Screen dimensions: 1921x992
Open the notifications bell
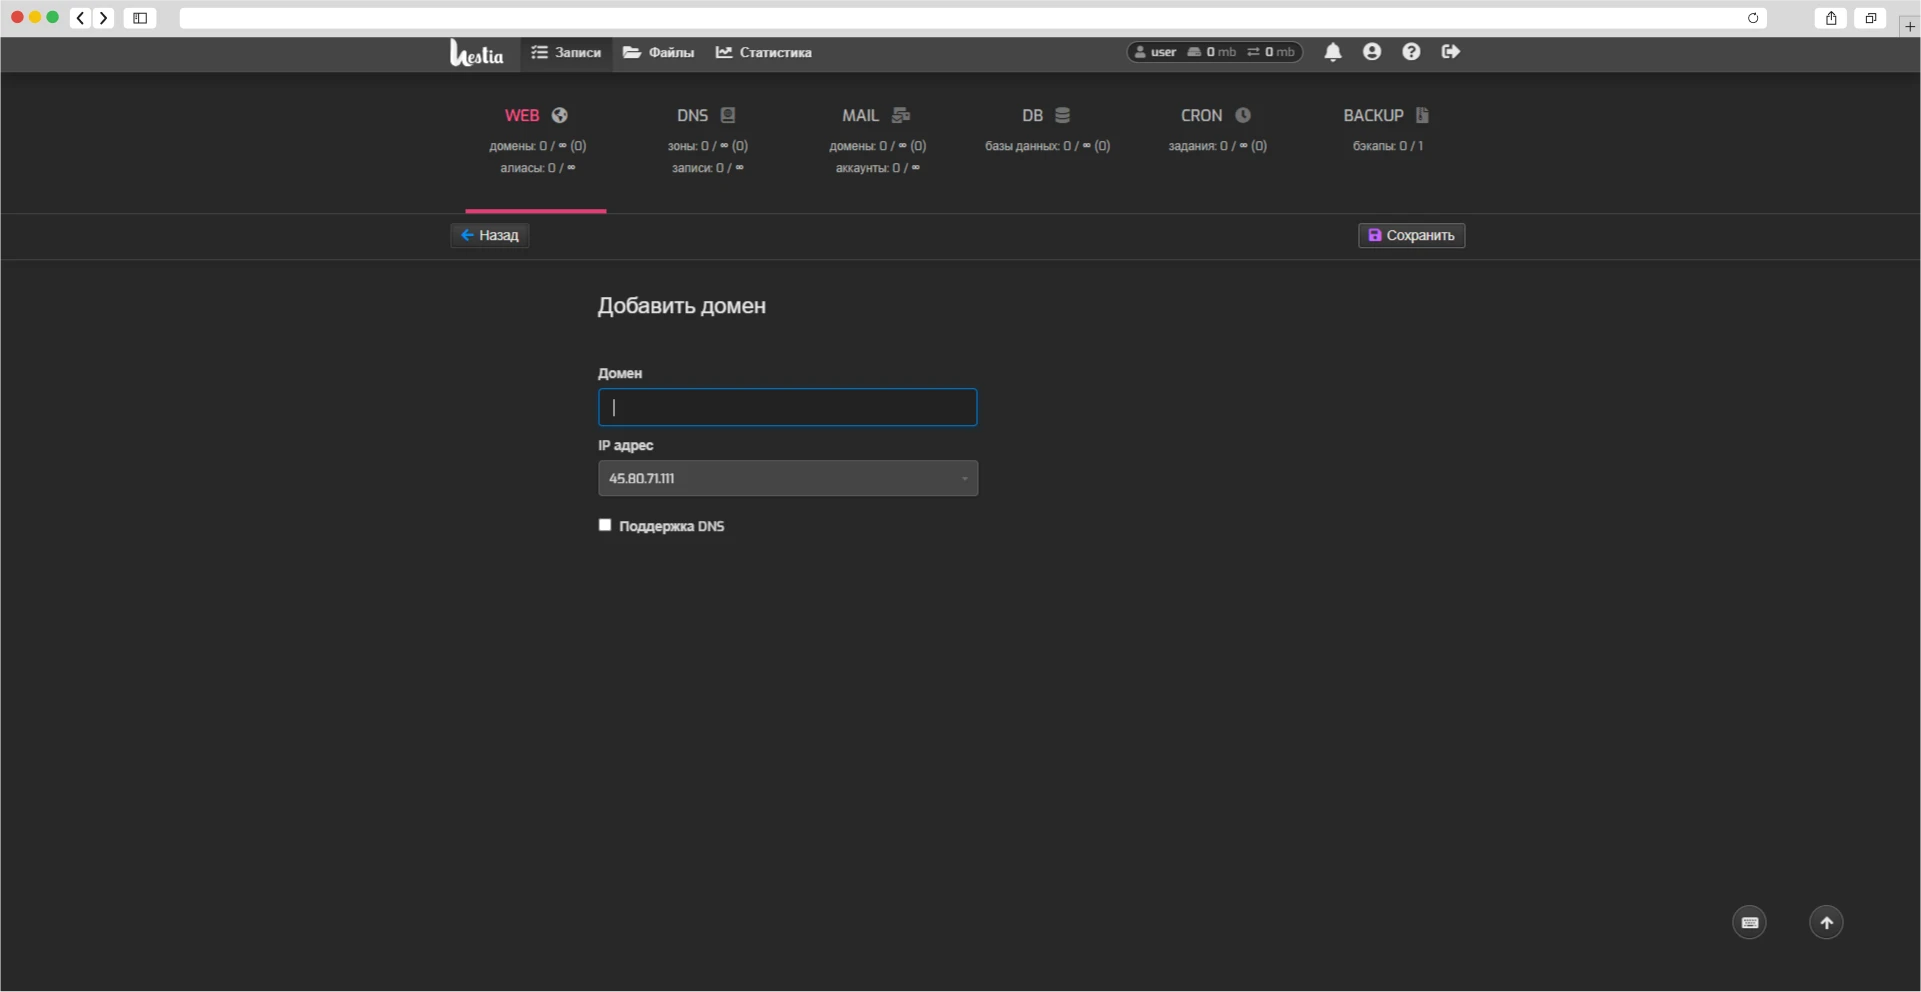1332,52
